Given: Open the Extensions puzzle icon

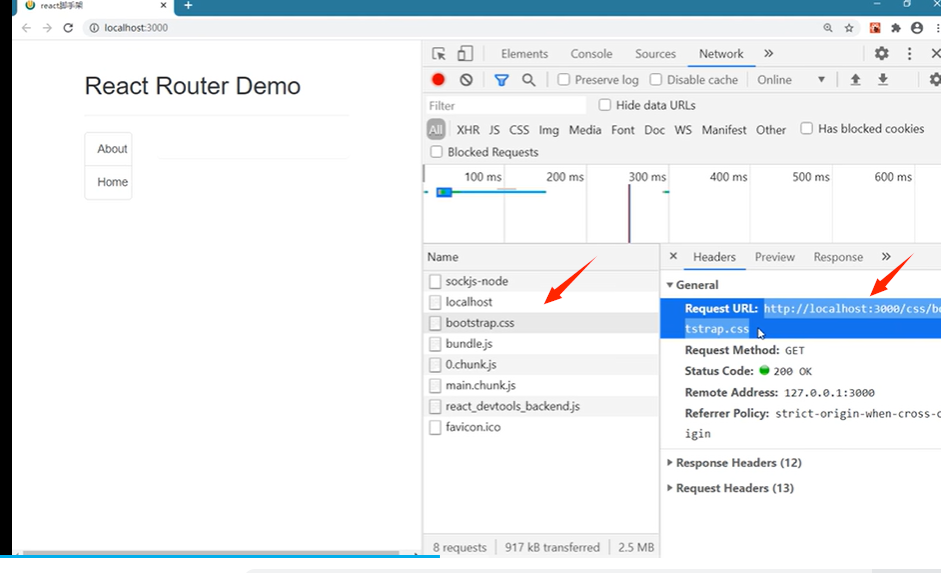Looking at the screenshot, I should [896, 28].
